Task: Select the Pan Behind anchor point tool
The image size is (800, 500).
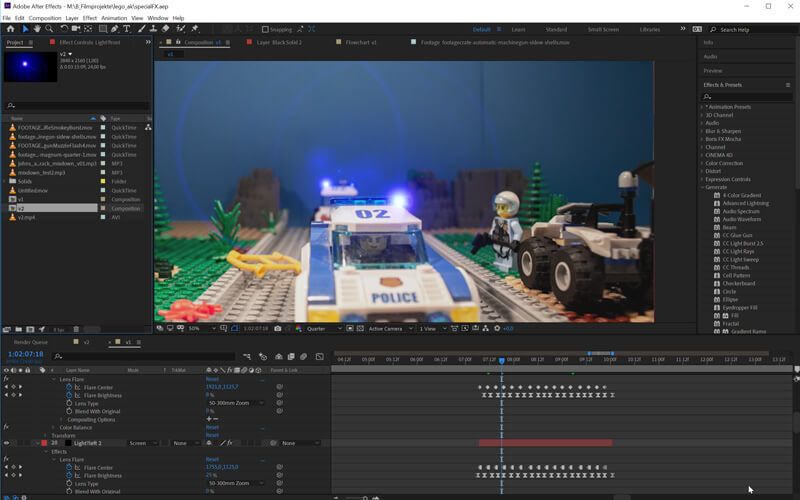Action: pos(88,29)
